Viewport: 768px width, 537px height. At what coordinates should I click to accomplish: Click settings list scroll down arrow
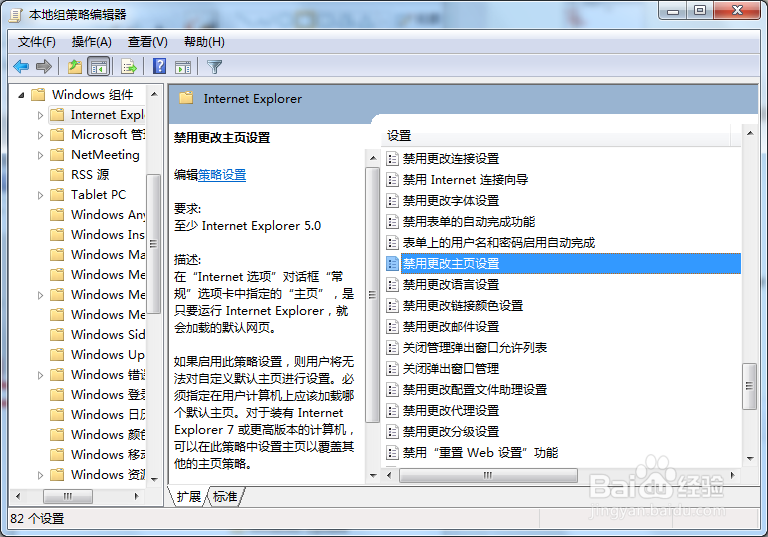click(750, 459)
